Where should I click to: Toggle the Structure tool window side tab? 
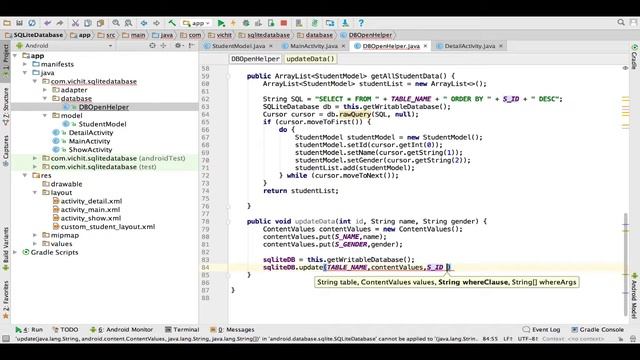(6, 106)
